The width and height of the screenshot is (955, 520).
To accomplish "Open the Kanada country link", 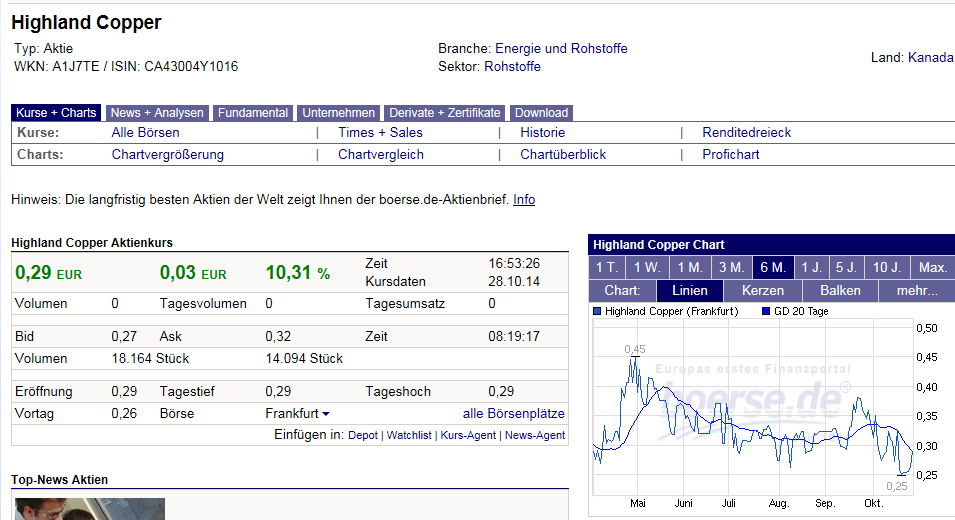I will [x=931, y=57].
